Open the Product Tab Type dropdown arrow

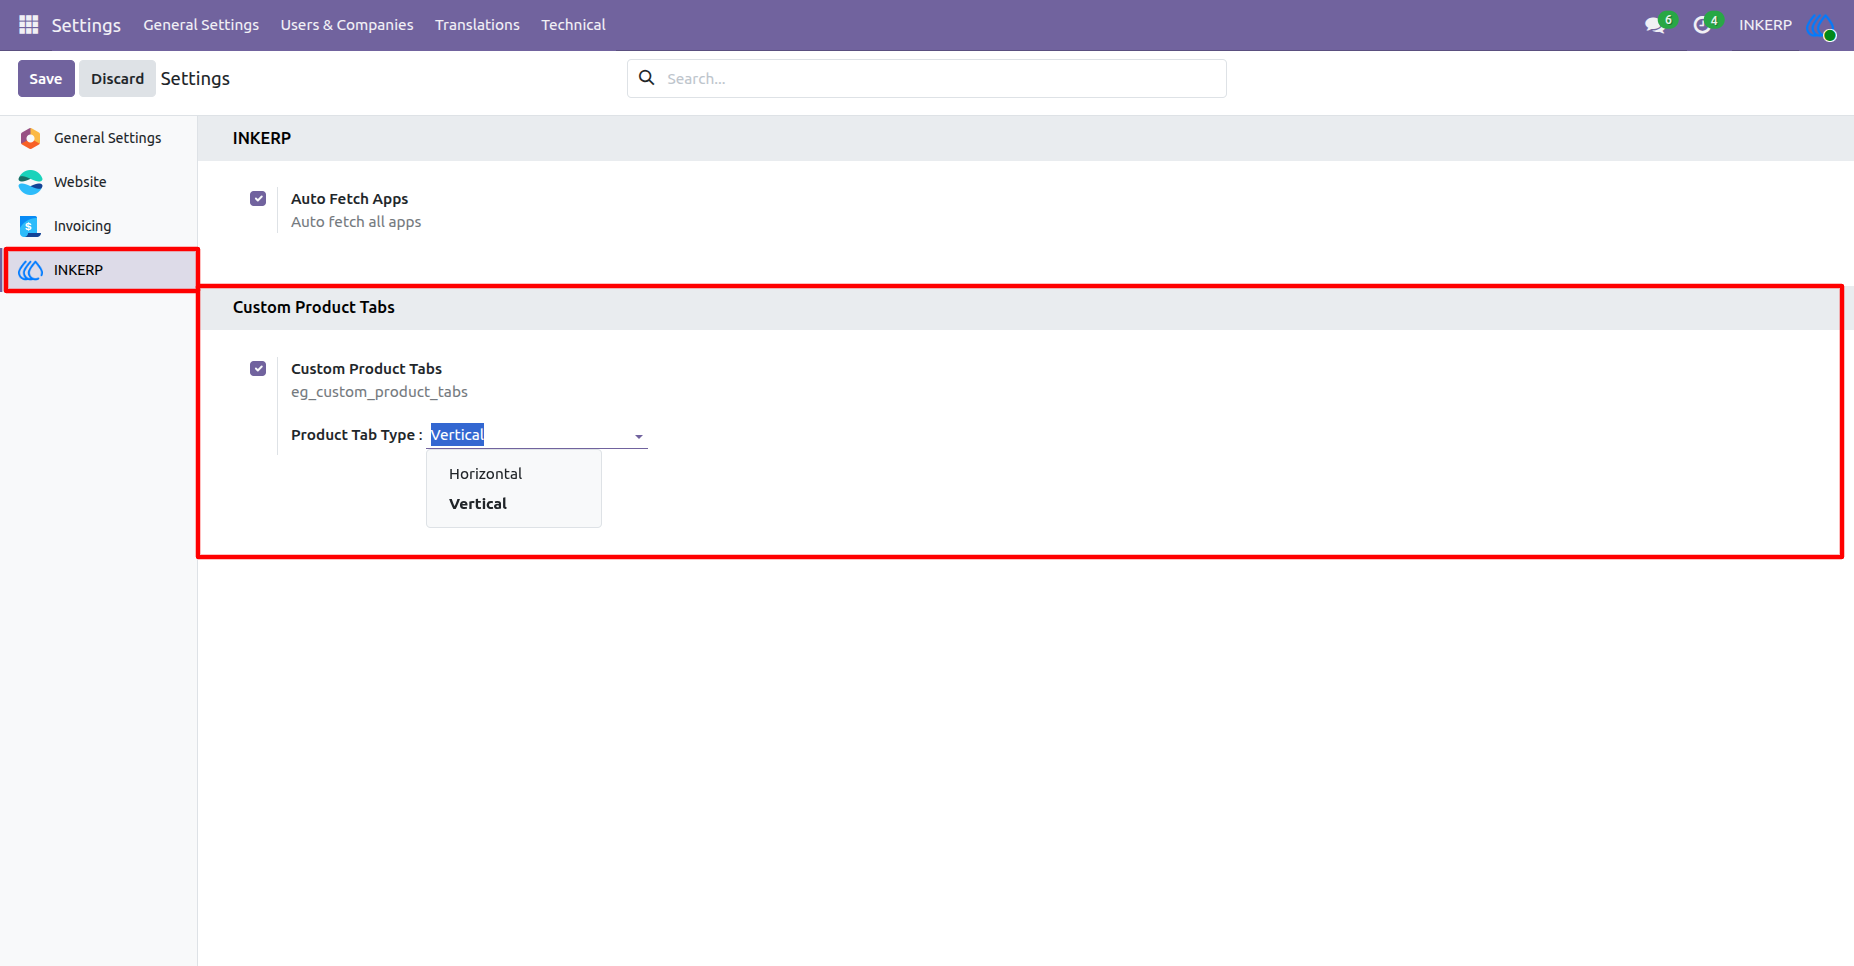pyautogui.click(x=639, y=436)
